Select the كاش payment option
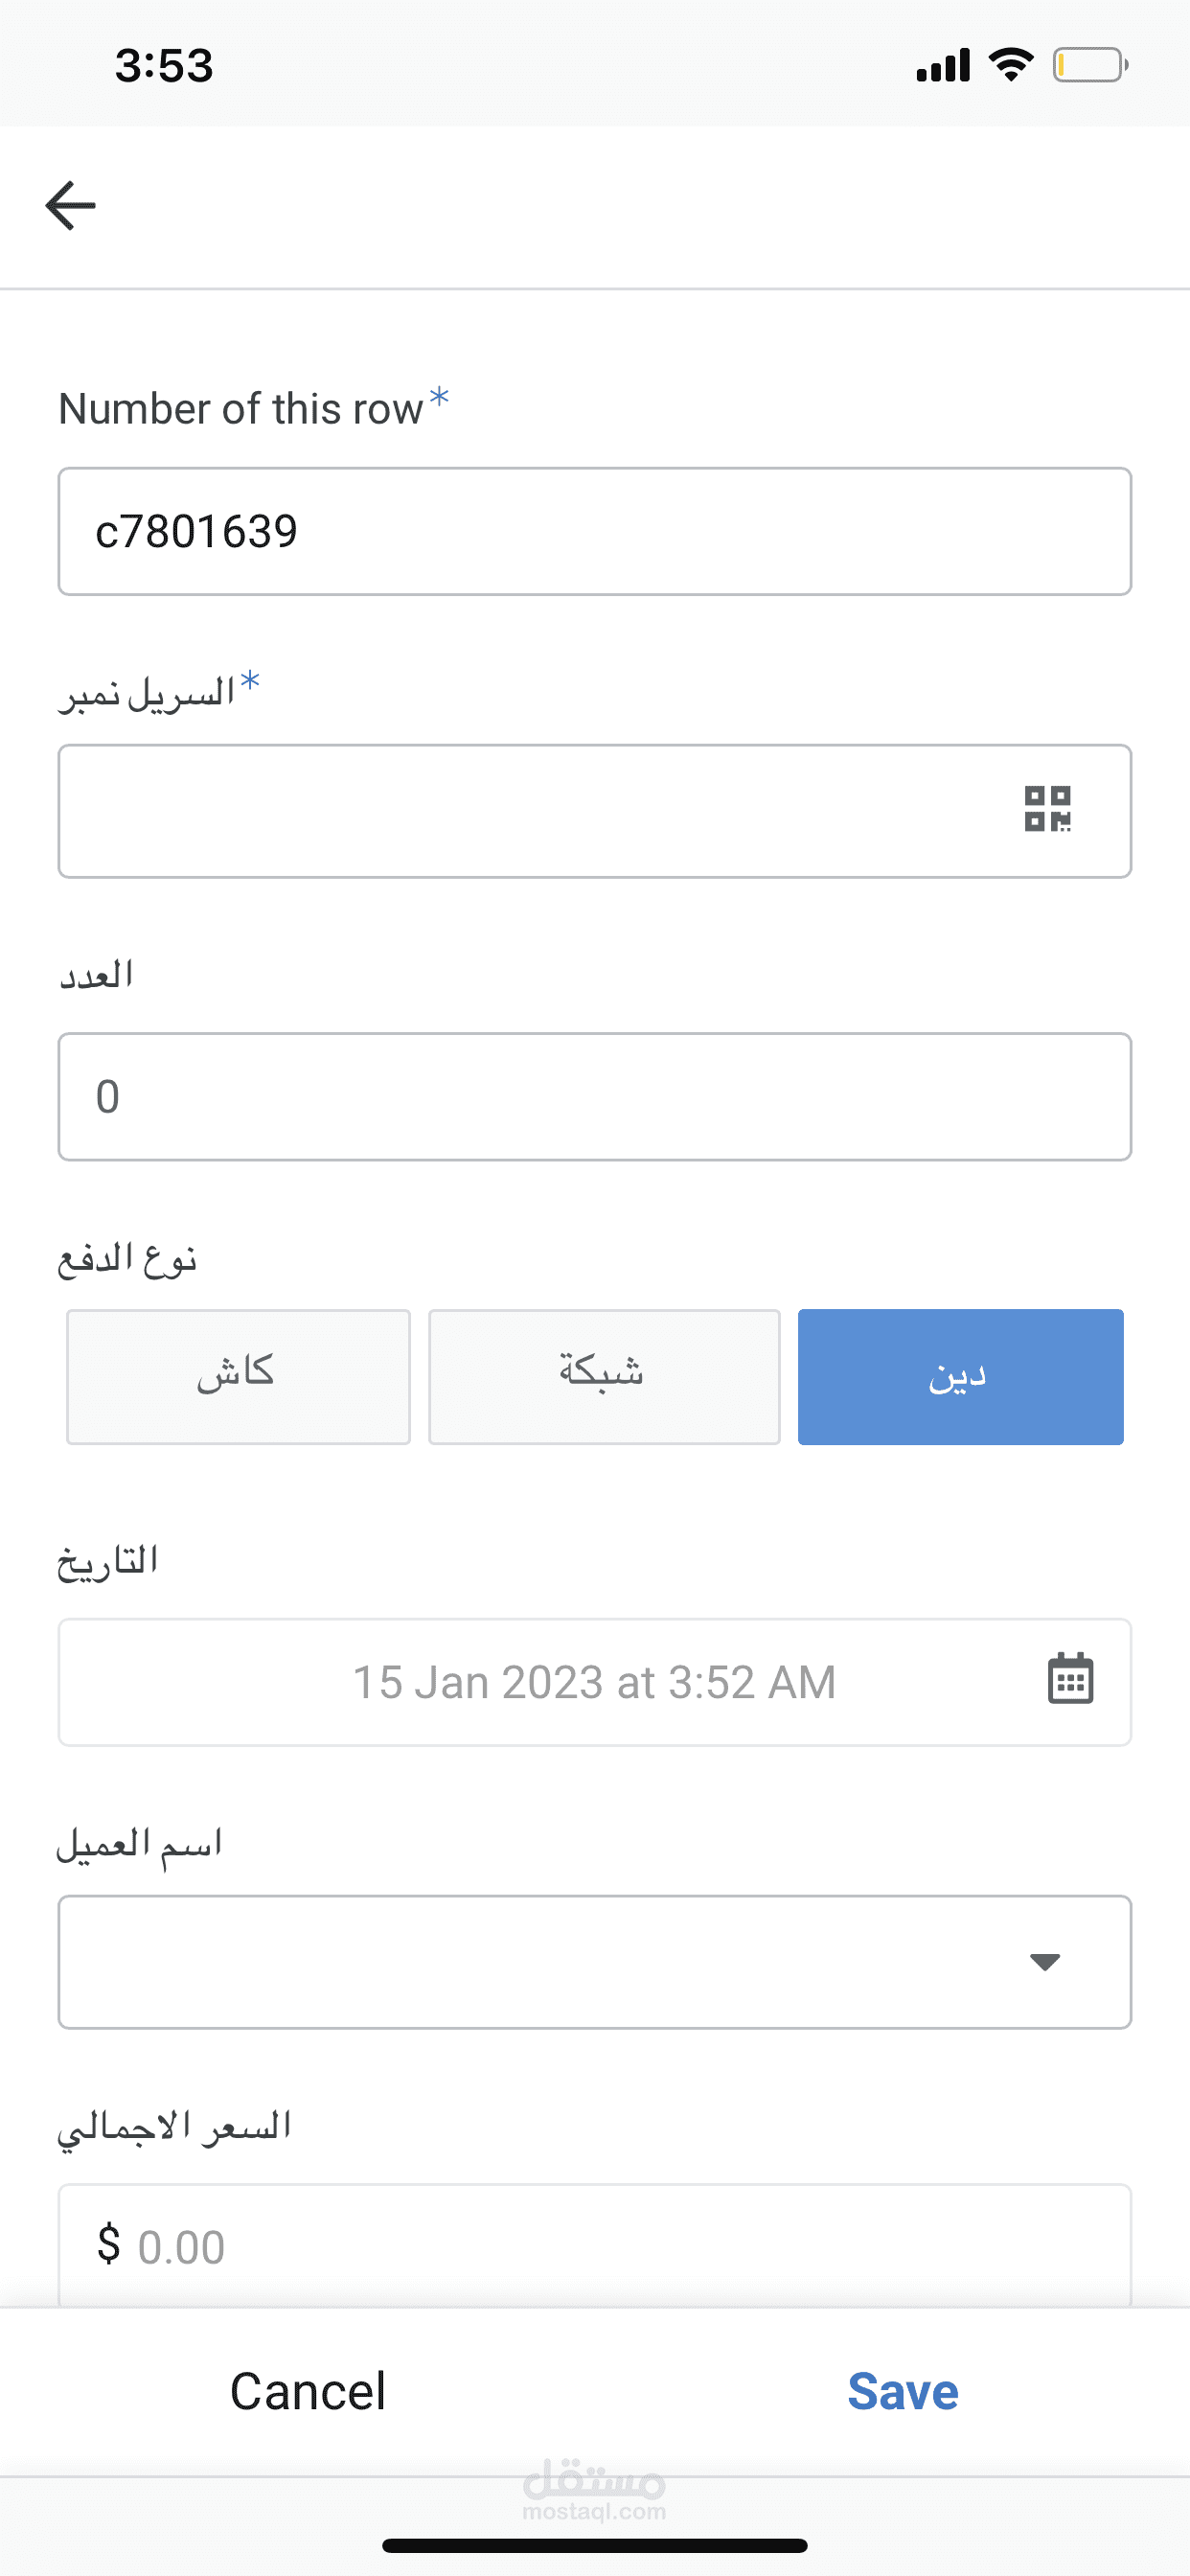The height and width of the screenshot is (2576, 1190). tap(238, 1376)
